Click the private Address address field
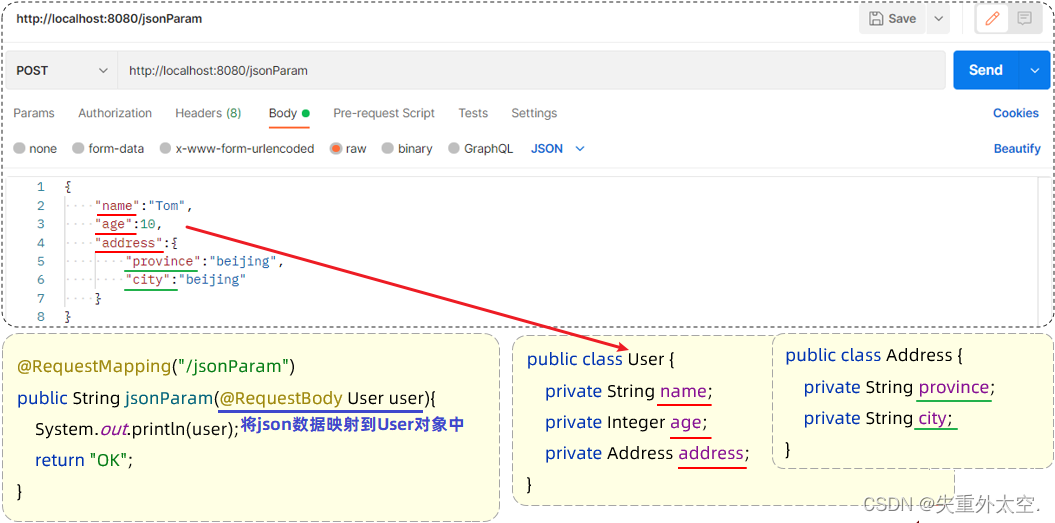The height and width of the screenshot is (523, 1055). click(647, 453)
